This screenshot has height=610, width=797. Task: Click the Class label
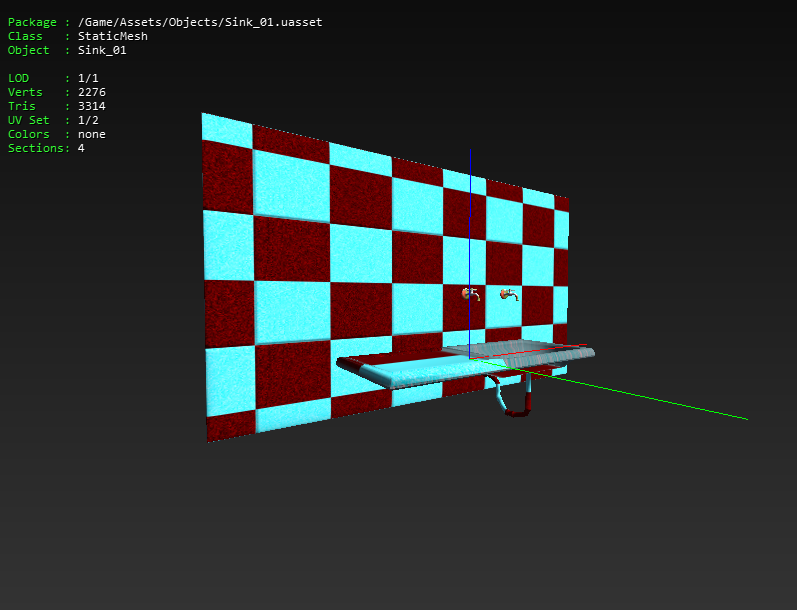(x=25, y=36)
